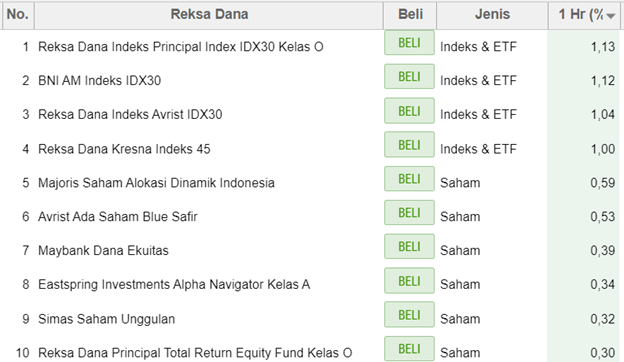Image resolution: width=624 pixels, height=362 pixels.
Task: Select the Beli column header
Action: (410, 14)
